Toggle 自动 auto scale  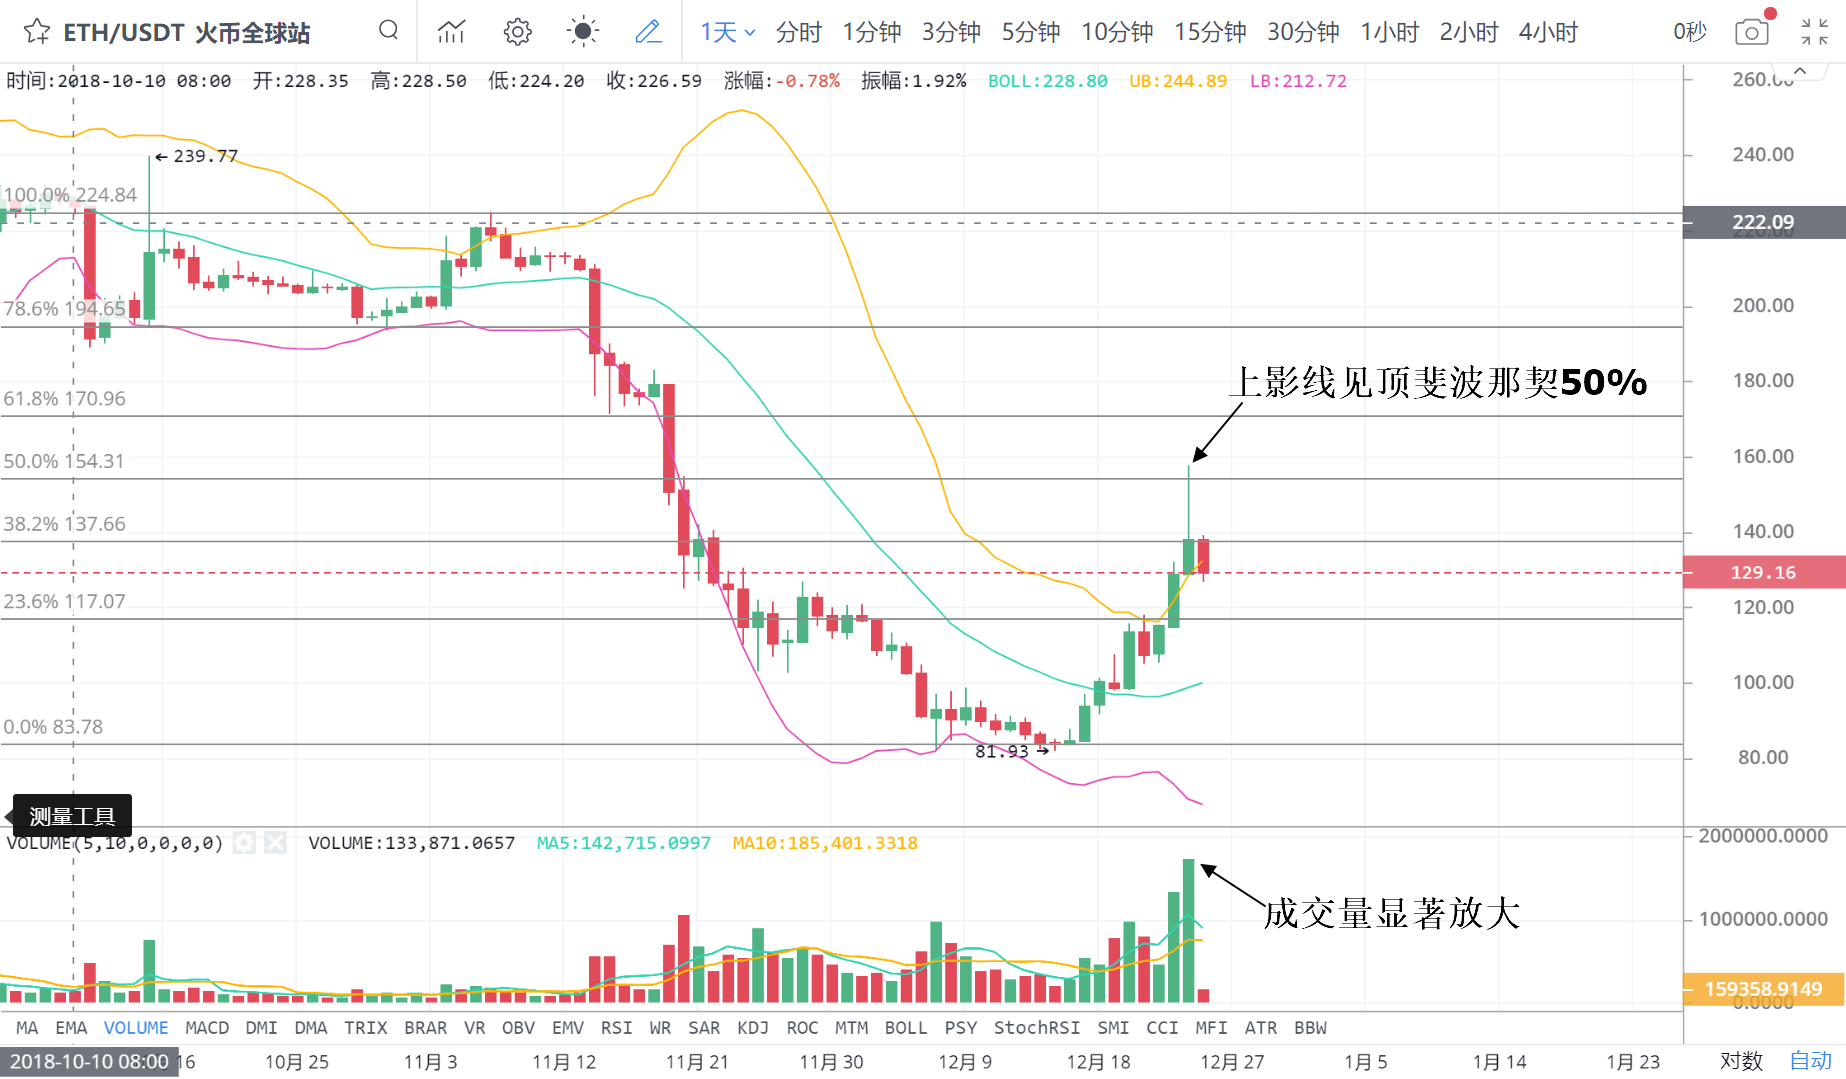click(x=1810, y=1061)
